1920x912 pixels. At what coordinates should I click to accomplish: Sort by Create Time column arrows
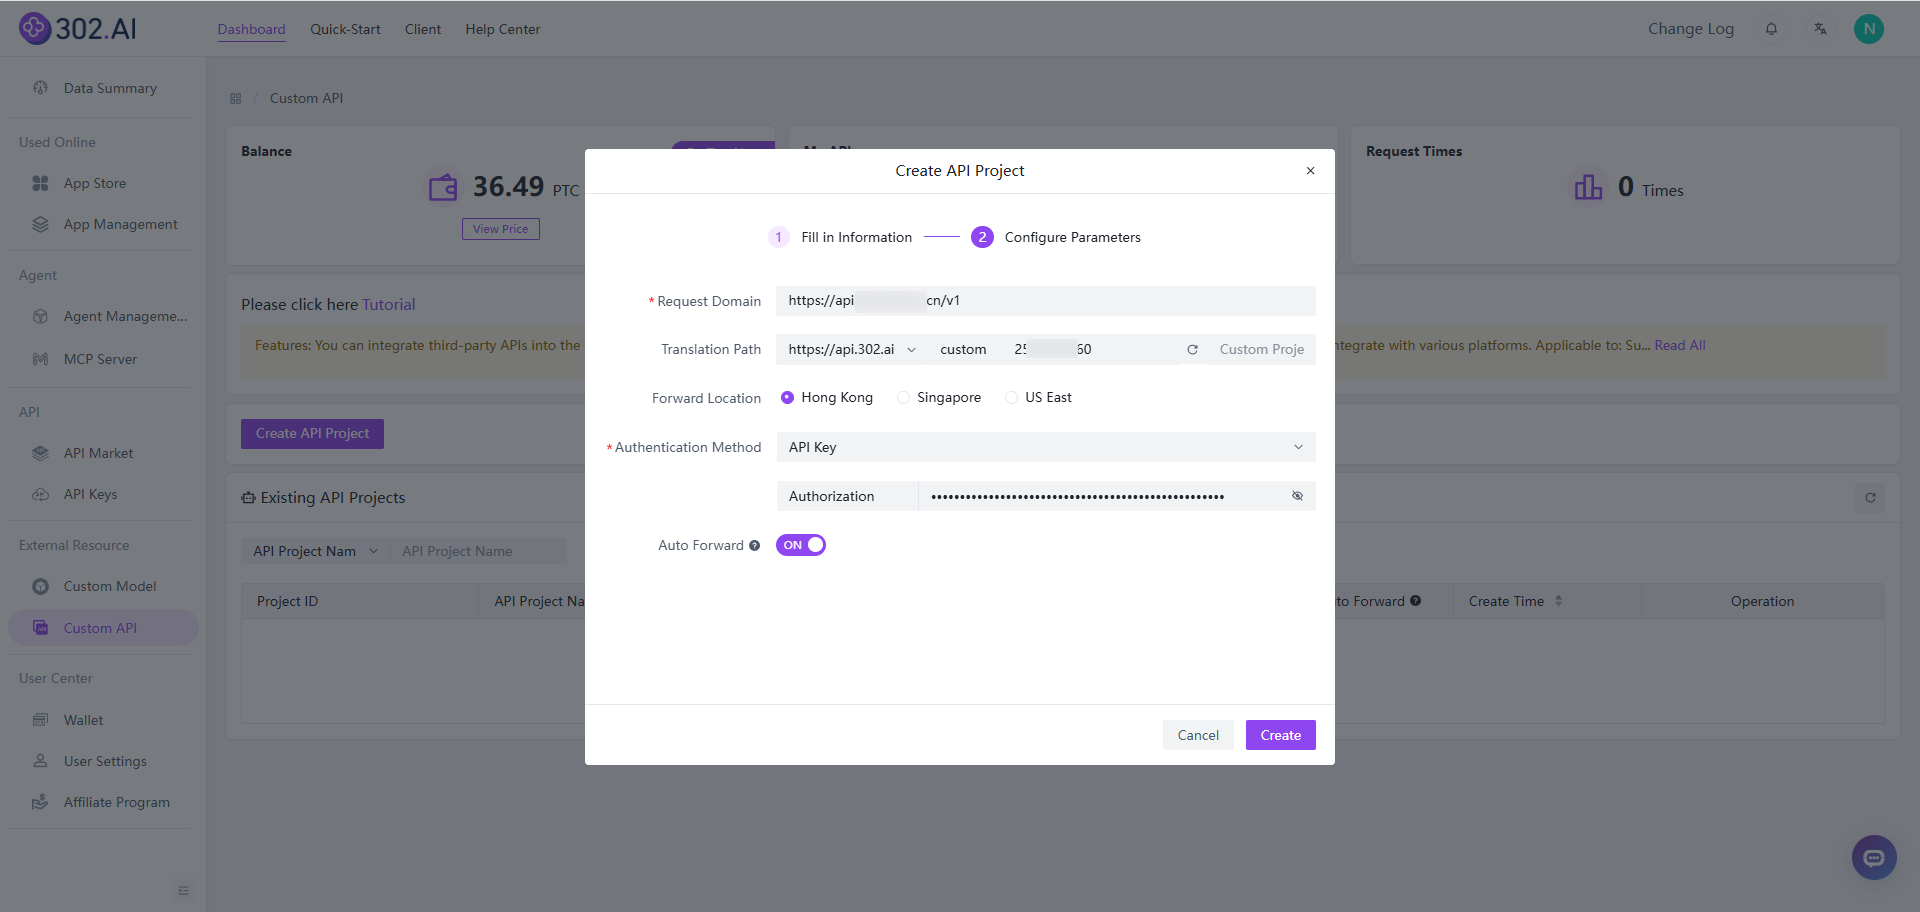pyautogui.click(x=1558, y=601)
